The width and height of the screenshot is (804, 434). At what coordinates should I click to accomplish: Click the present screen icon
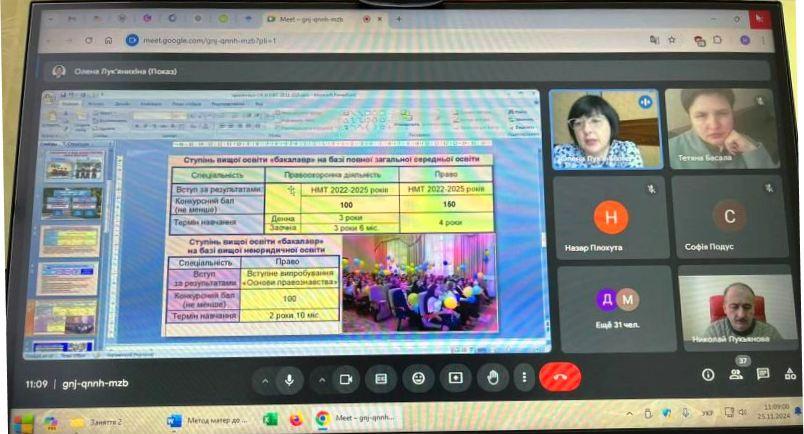455,379
